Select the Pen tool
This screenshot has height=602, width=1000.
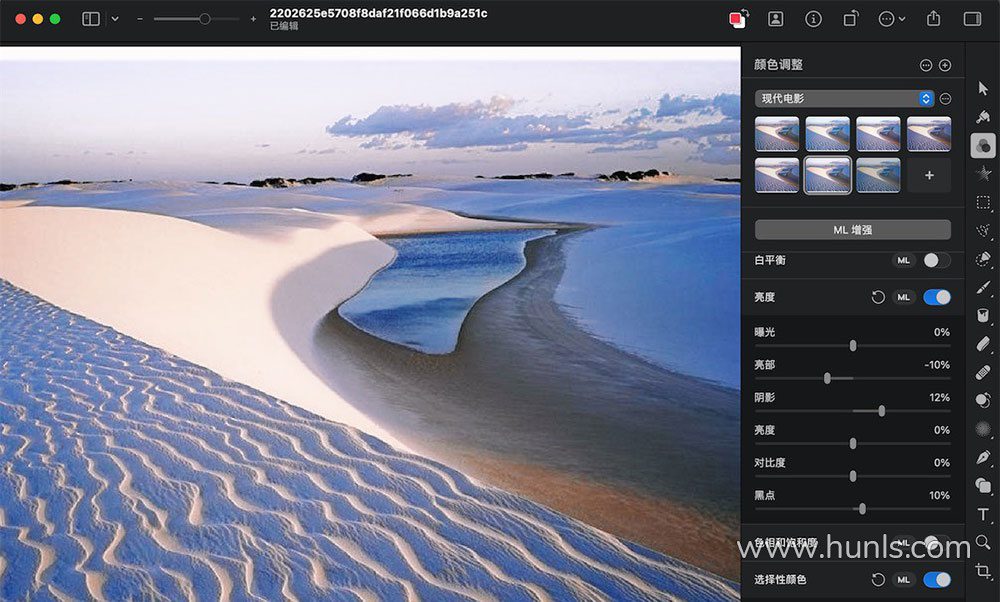983,457
